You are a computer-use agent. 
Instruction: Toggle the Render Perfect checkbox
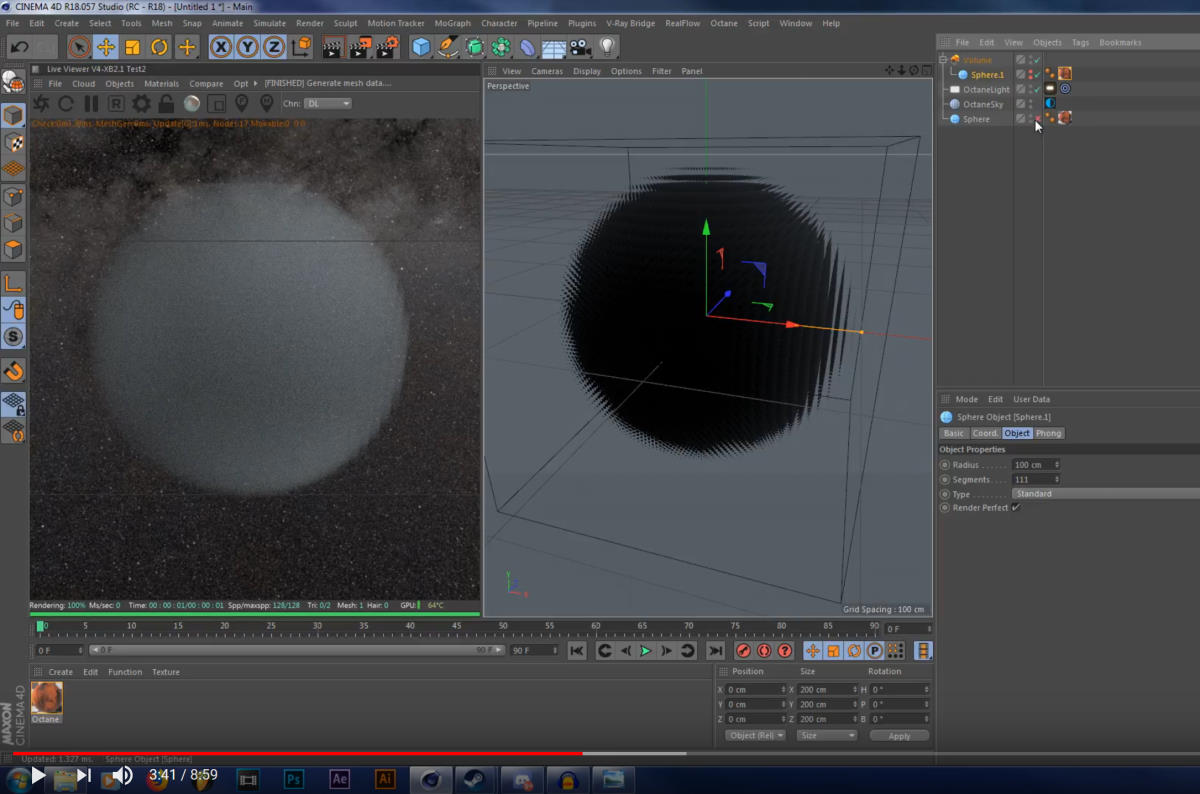pyautogui.click(x=1016, y=508)
